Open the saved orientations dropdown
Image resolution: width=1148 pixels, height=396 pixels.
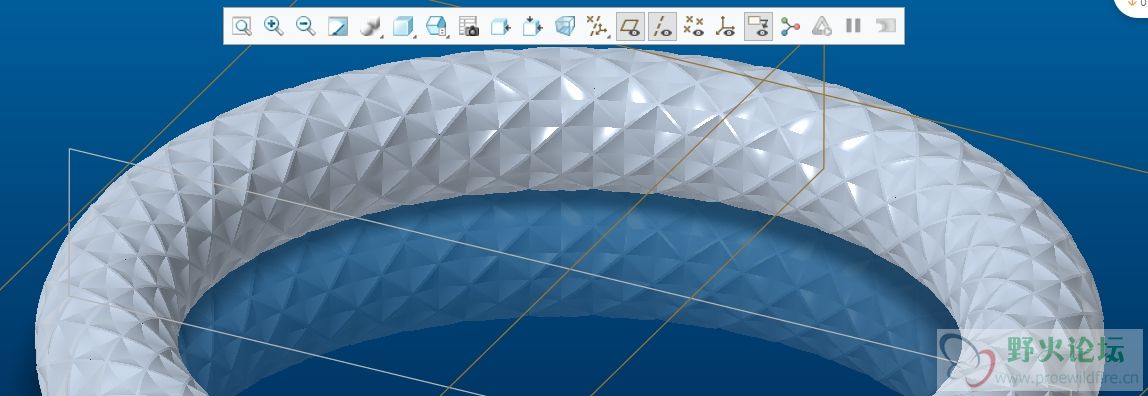[x=436, y=27]
